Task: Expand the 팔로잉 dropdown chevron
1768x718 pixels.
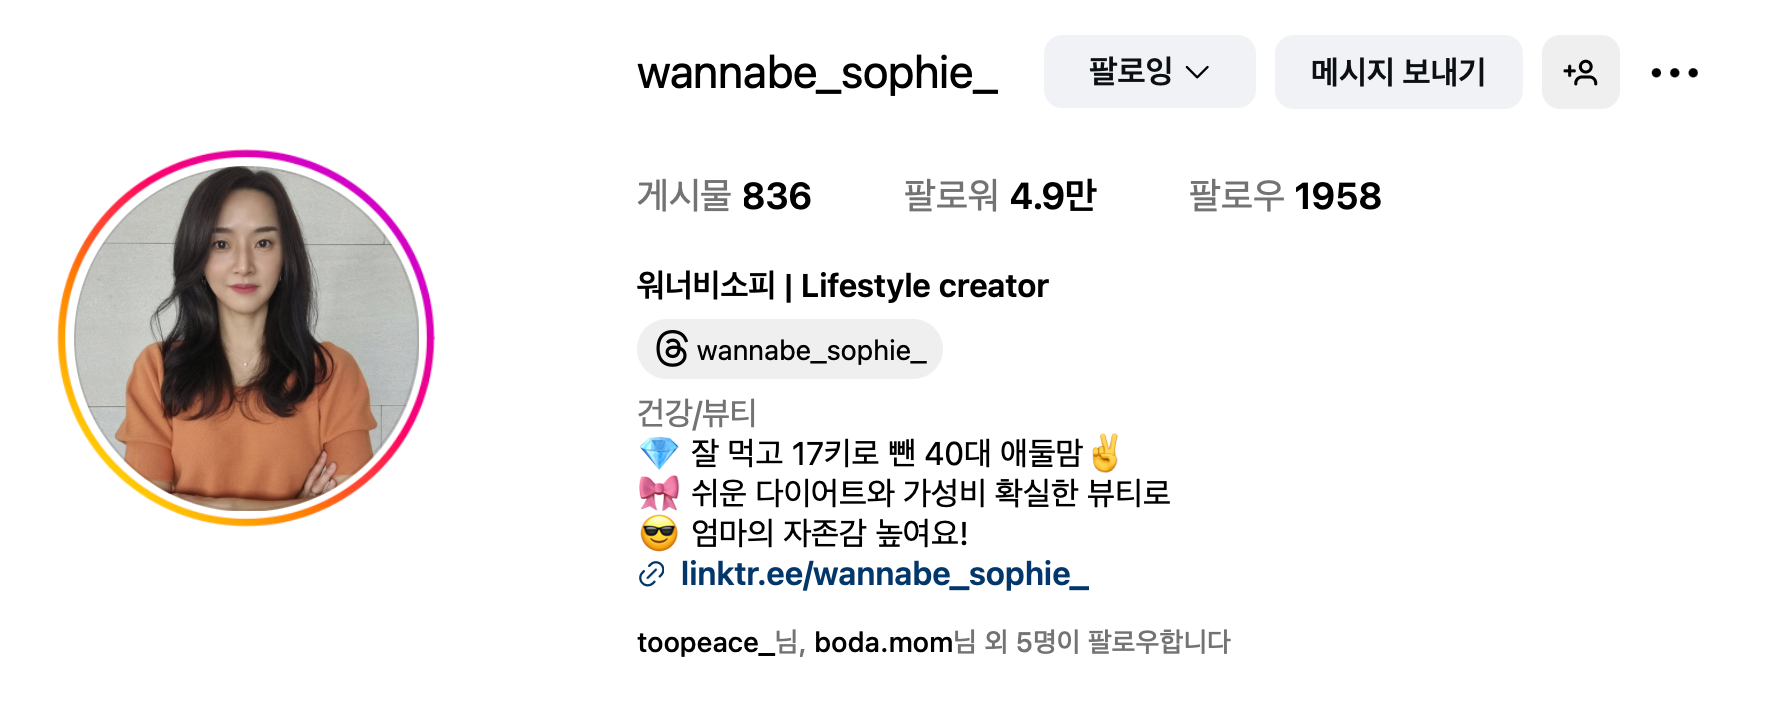Action: tap(1197, 72)
